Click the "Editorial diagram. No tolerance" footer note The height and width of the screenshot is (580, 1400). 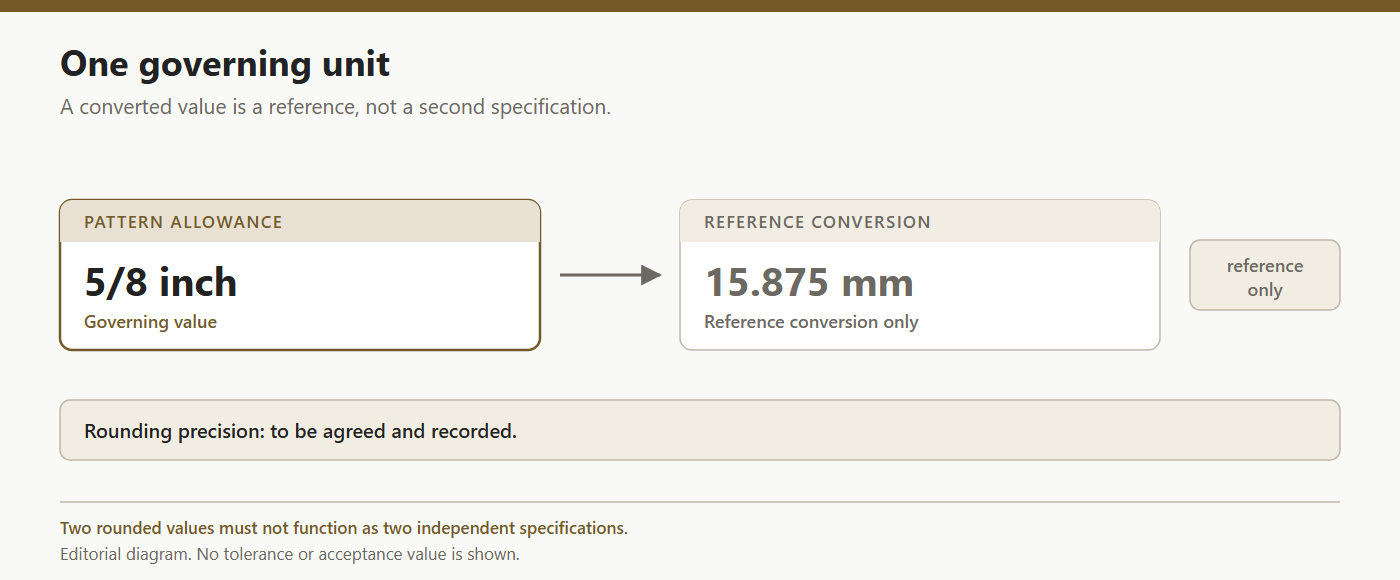click(290, 554)
